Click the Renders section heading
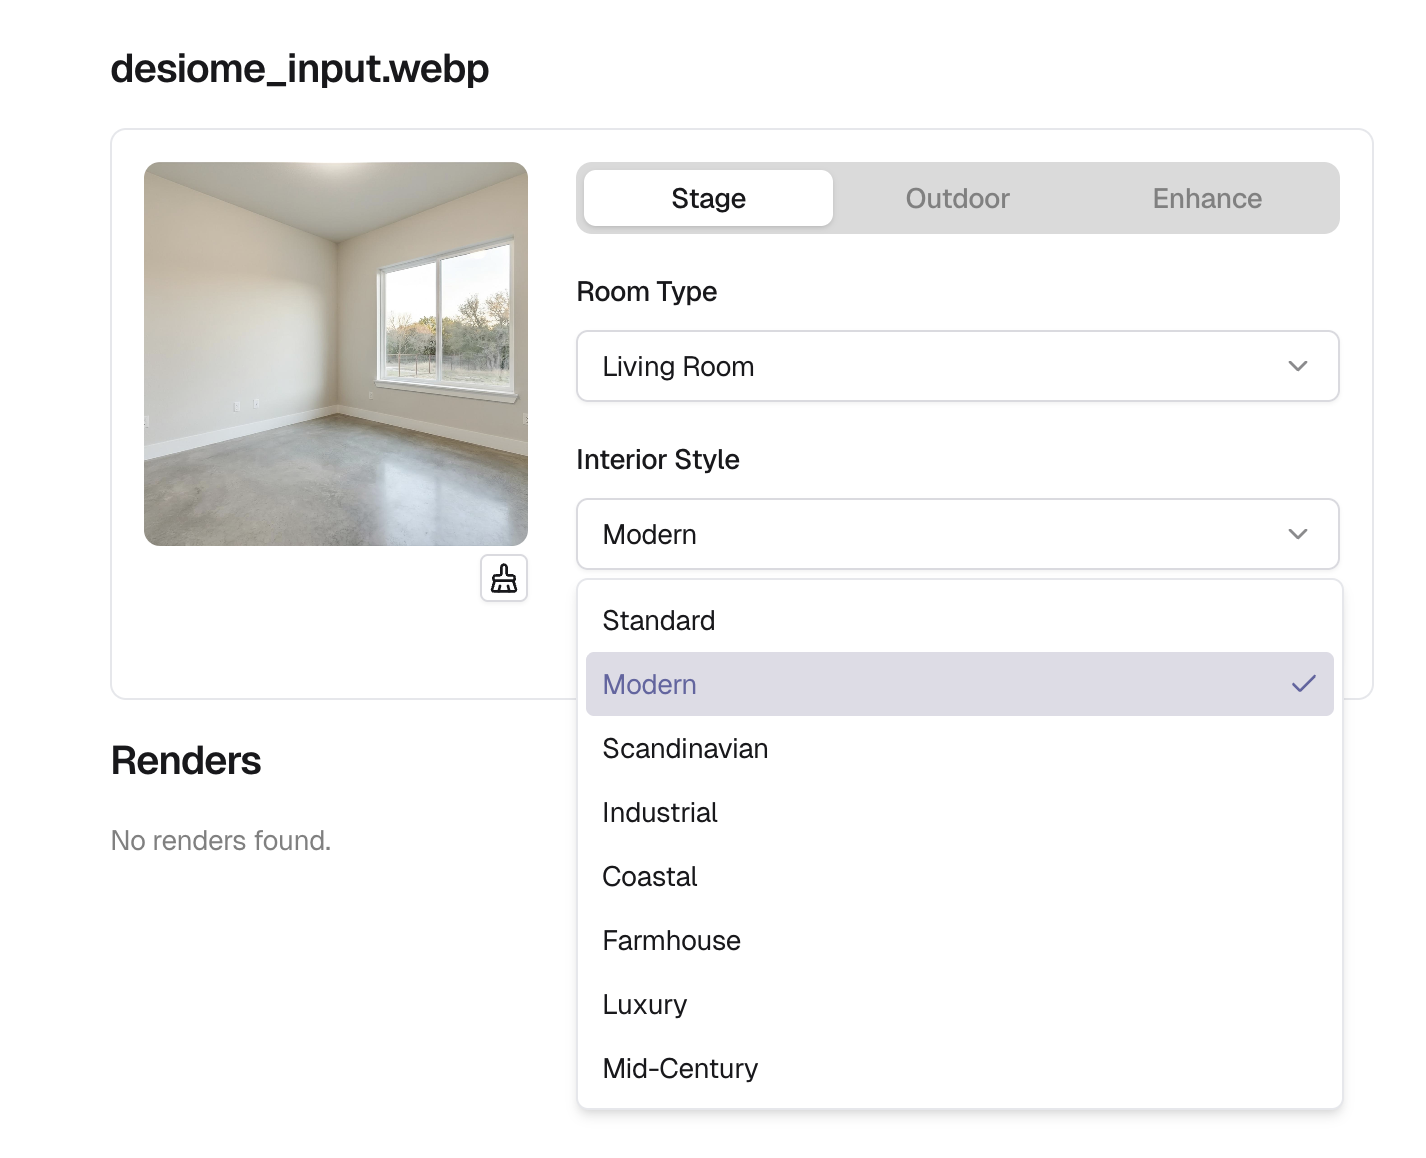 186,761
